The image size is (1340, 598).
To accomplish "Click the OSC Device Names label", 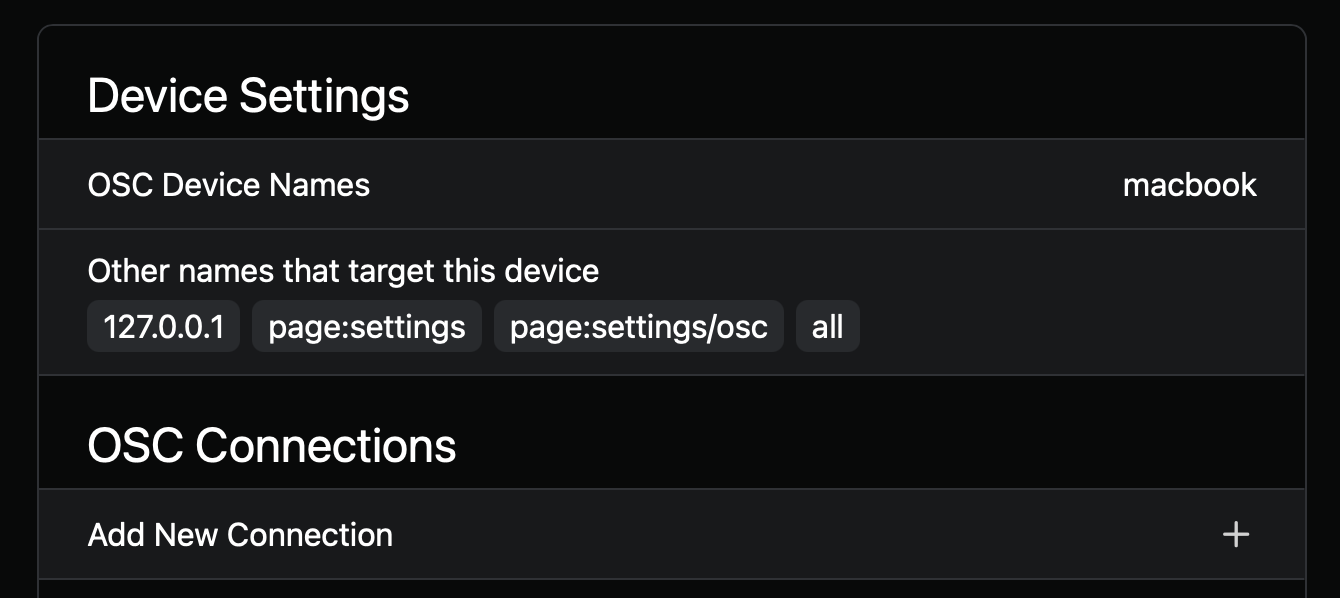I will (229, 185).
